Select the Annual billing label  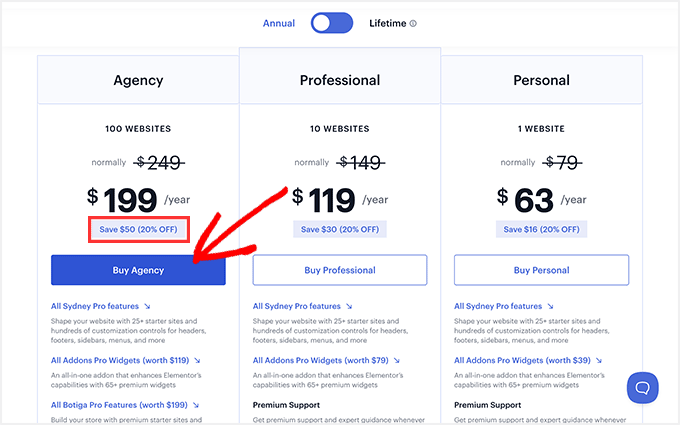tap(279, 23)
